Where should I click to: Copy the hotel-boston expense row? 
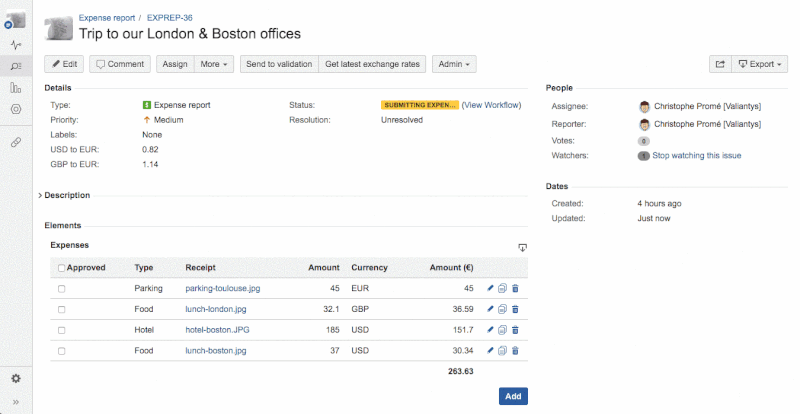502,330
